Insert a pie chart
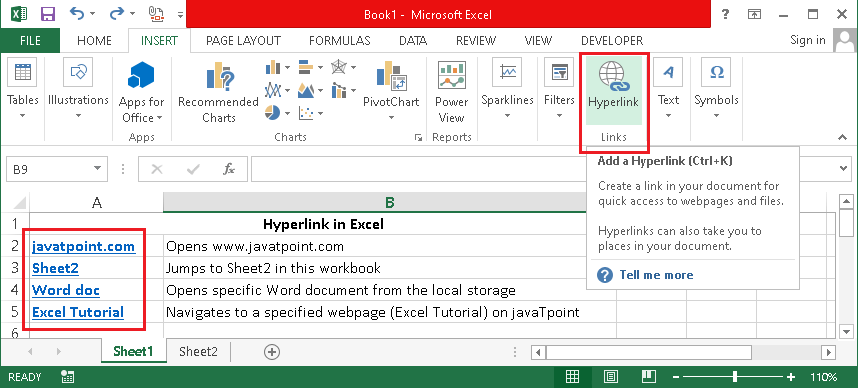The width and height of the screenshot is (858, 388). pos(273,113)
